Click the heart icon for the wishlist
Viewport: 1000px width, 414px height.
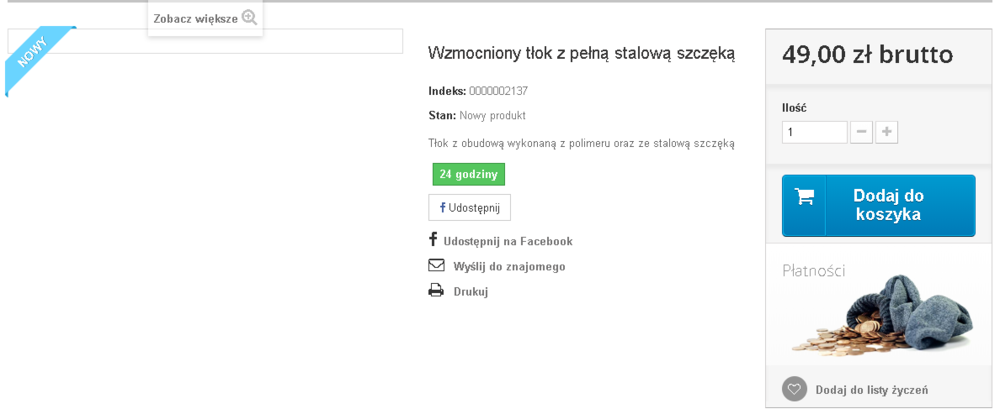coord(795,389)
